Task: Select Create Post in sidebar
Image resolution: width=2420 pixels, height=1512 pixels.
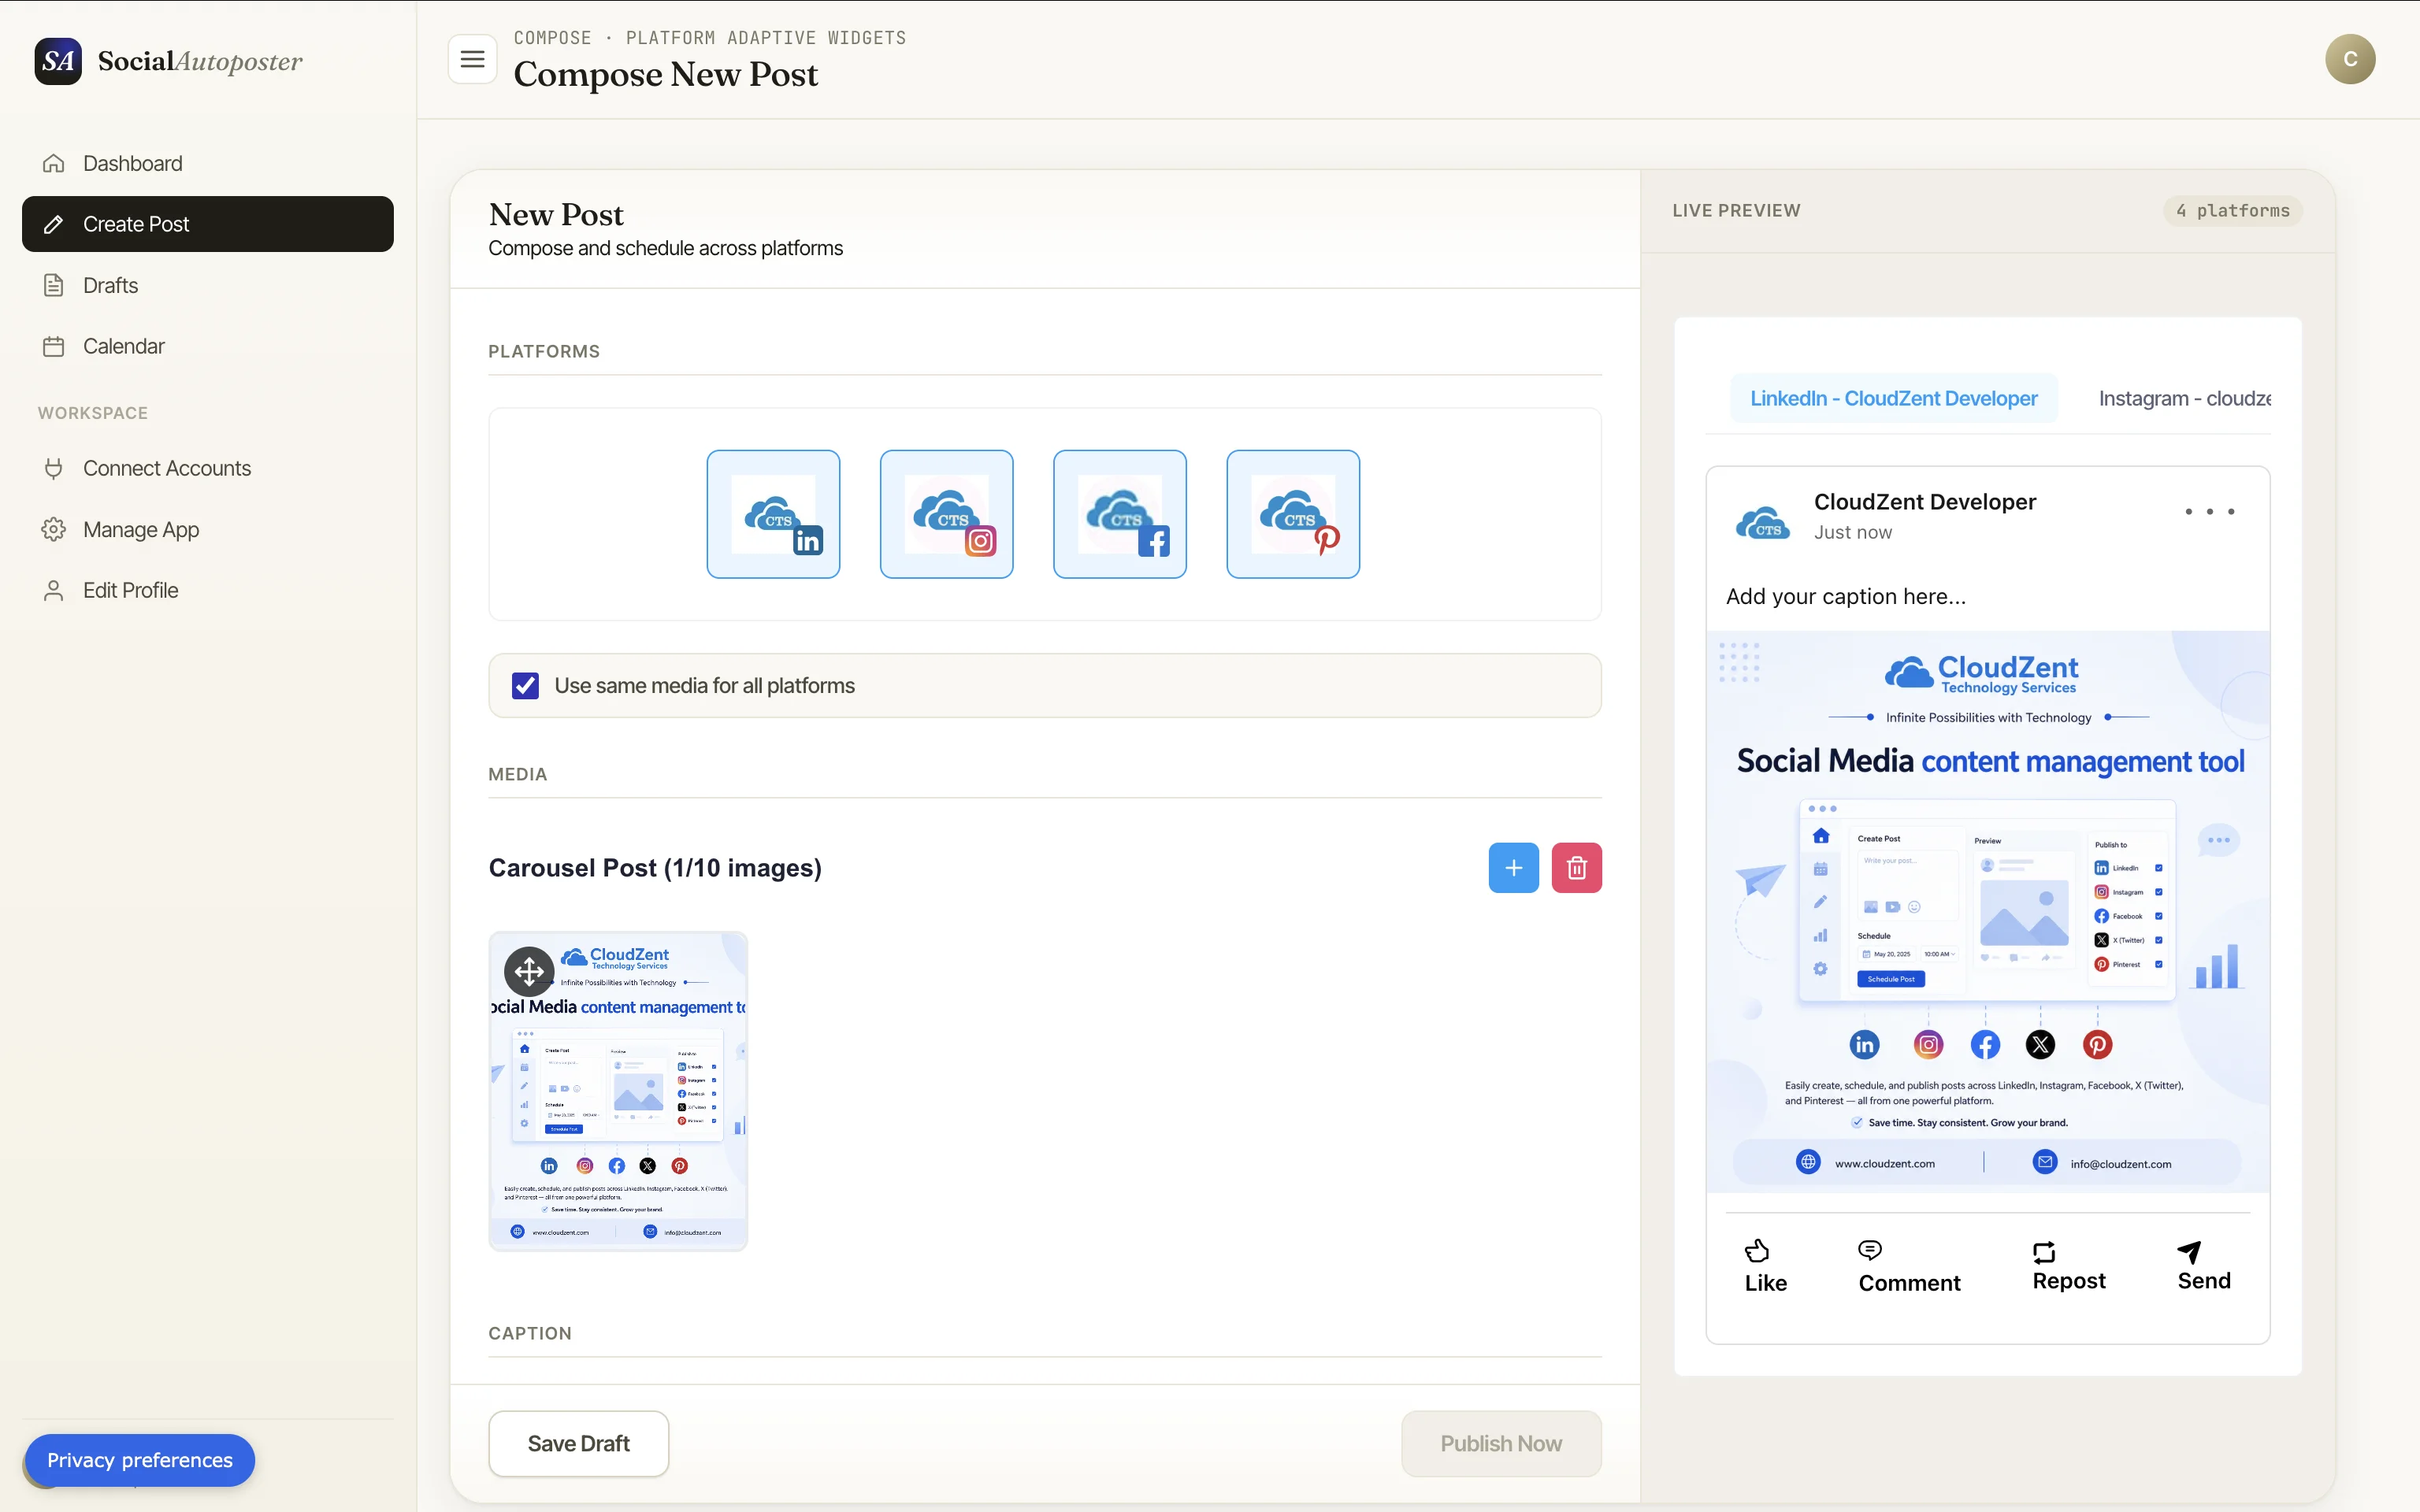Action: 208,224
